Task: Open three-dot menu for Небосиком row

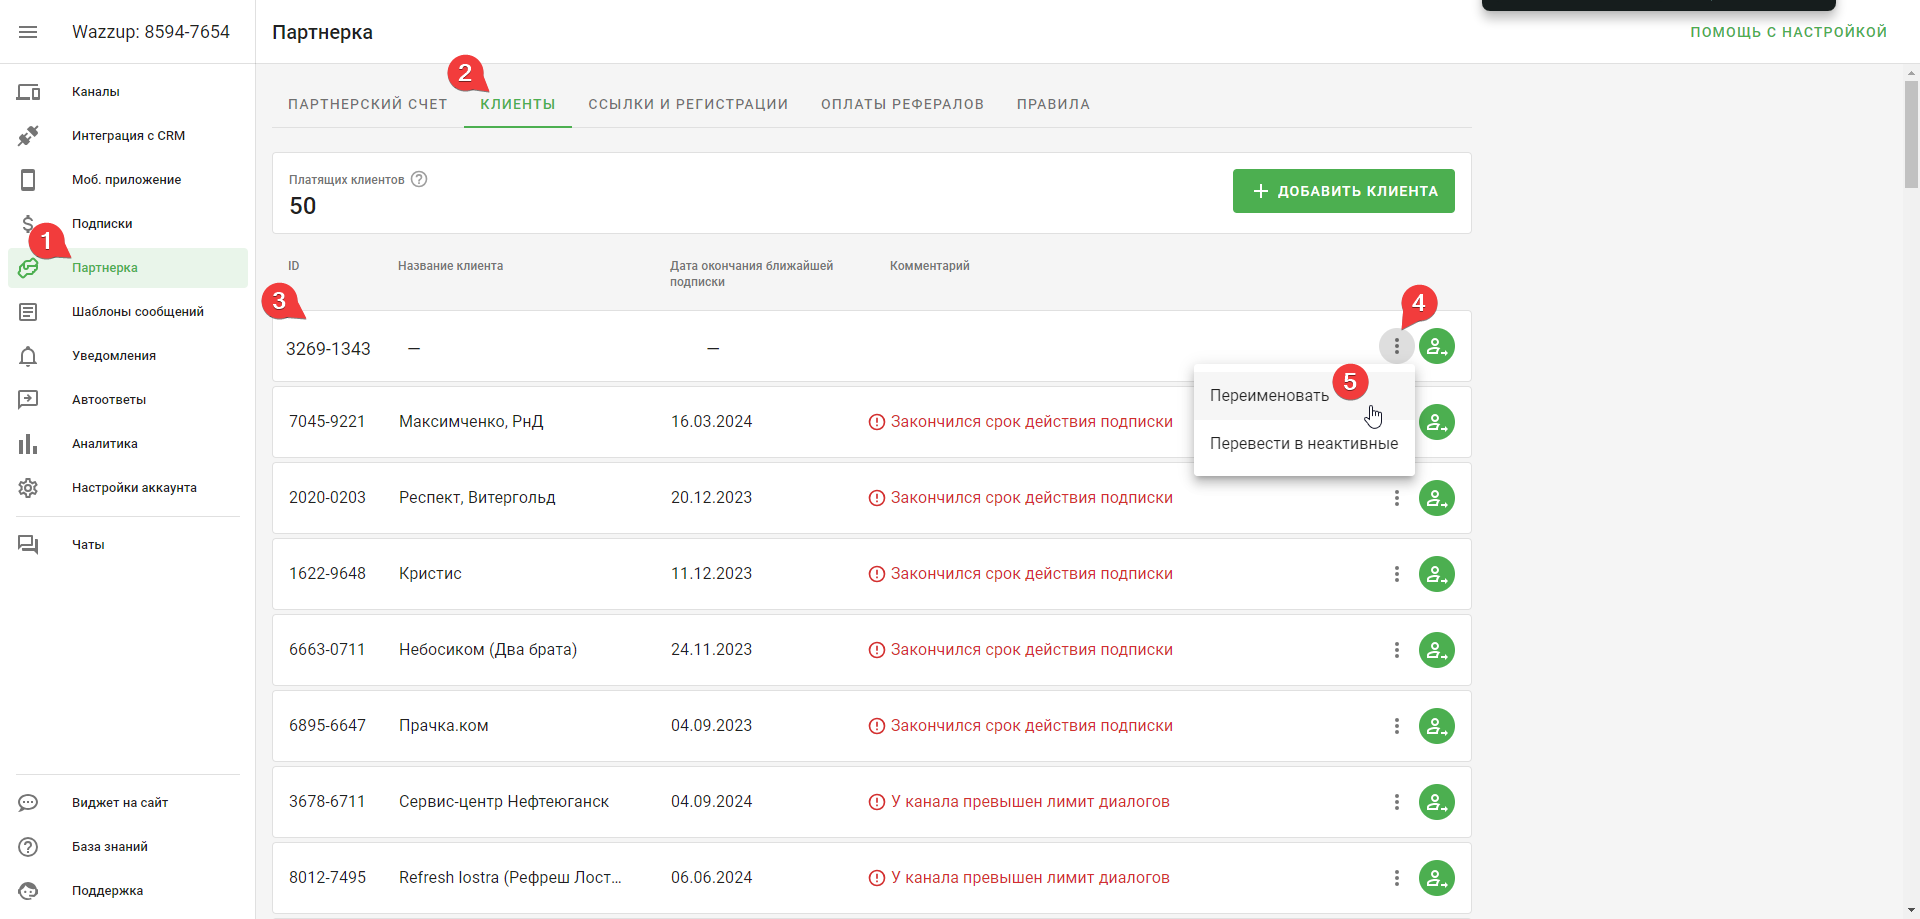Action: tap(1397, 650)
